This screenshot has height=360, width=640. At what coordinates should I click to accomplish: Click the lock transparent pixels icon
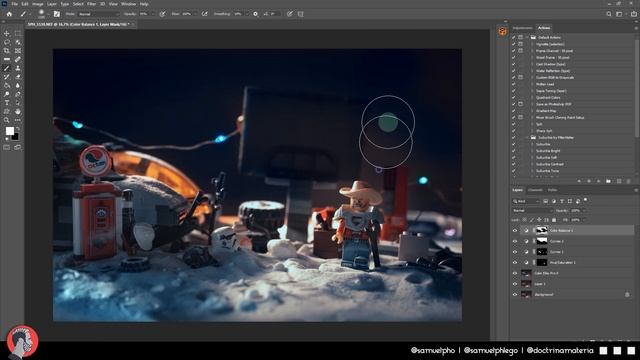pyautogui.click(x=524, y=220)
